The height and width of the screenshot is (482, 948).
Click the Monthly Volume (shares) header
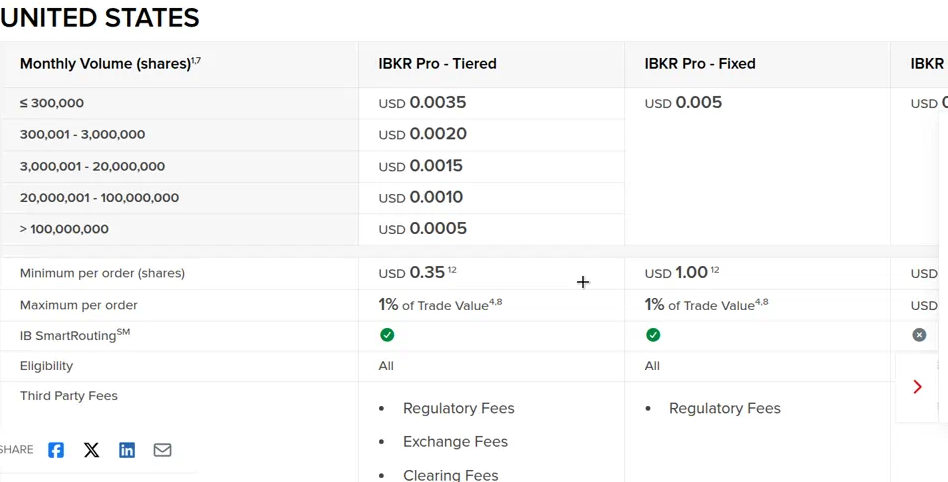110,64
